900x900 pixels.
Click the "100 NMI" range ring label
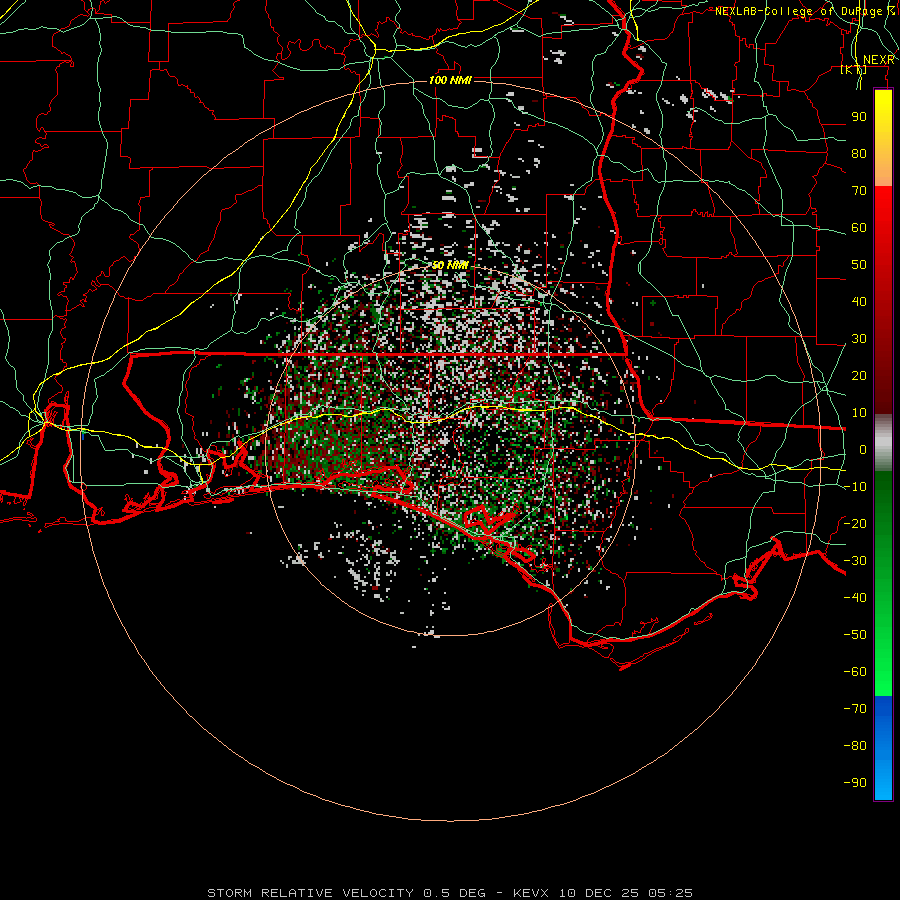pyautogui.click(x=451, y=80)
